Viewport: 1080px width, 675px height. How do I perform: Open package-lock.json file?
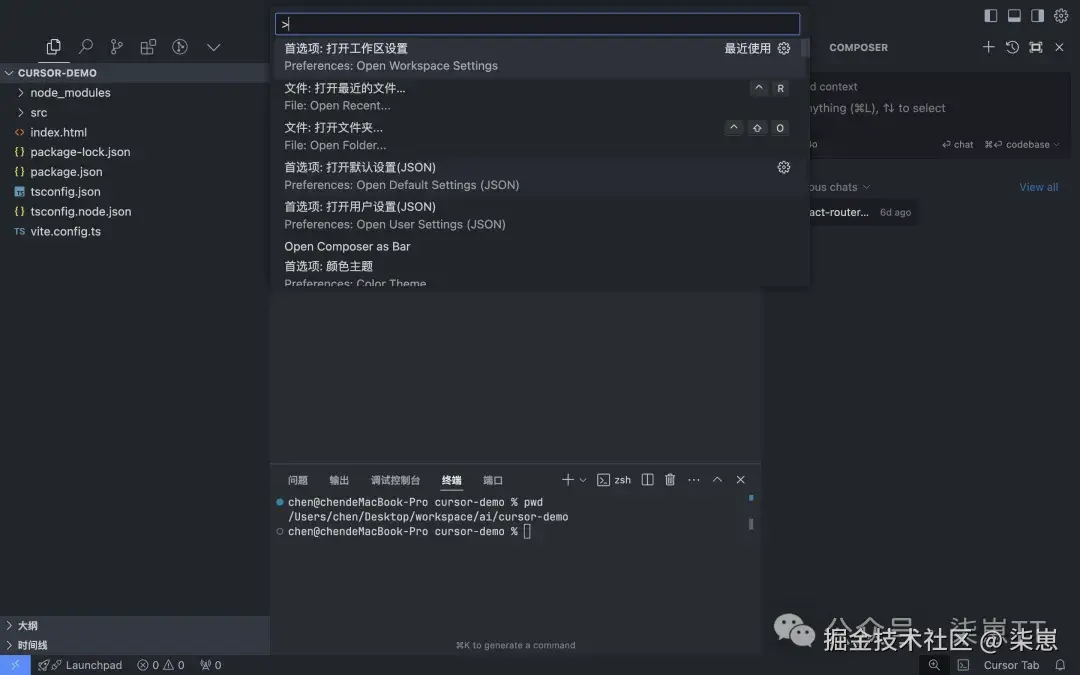click(134, 152)
